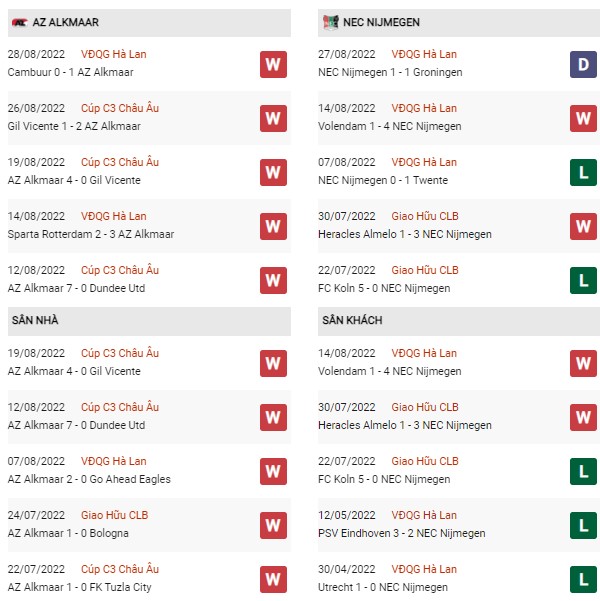Click L badge for Utrecht 1-0 result
The width and height of the screenshot is (600, 601).
(x=583, y=580)
